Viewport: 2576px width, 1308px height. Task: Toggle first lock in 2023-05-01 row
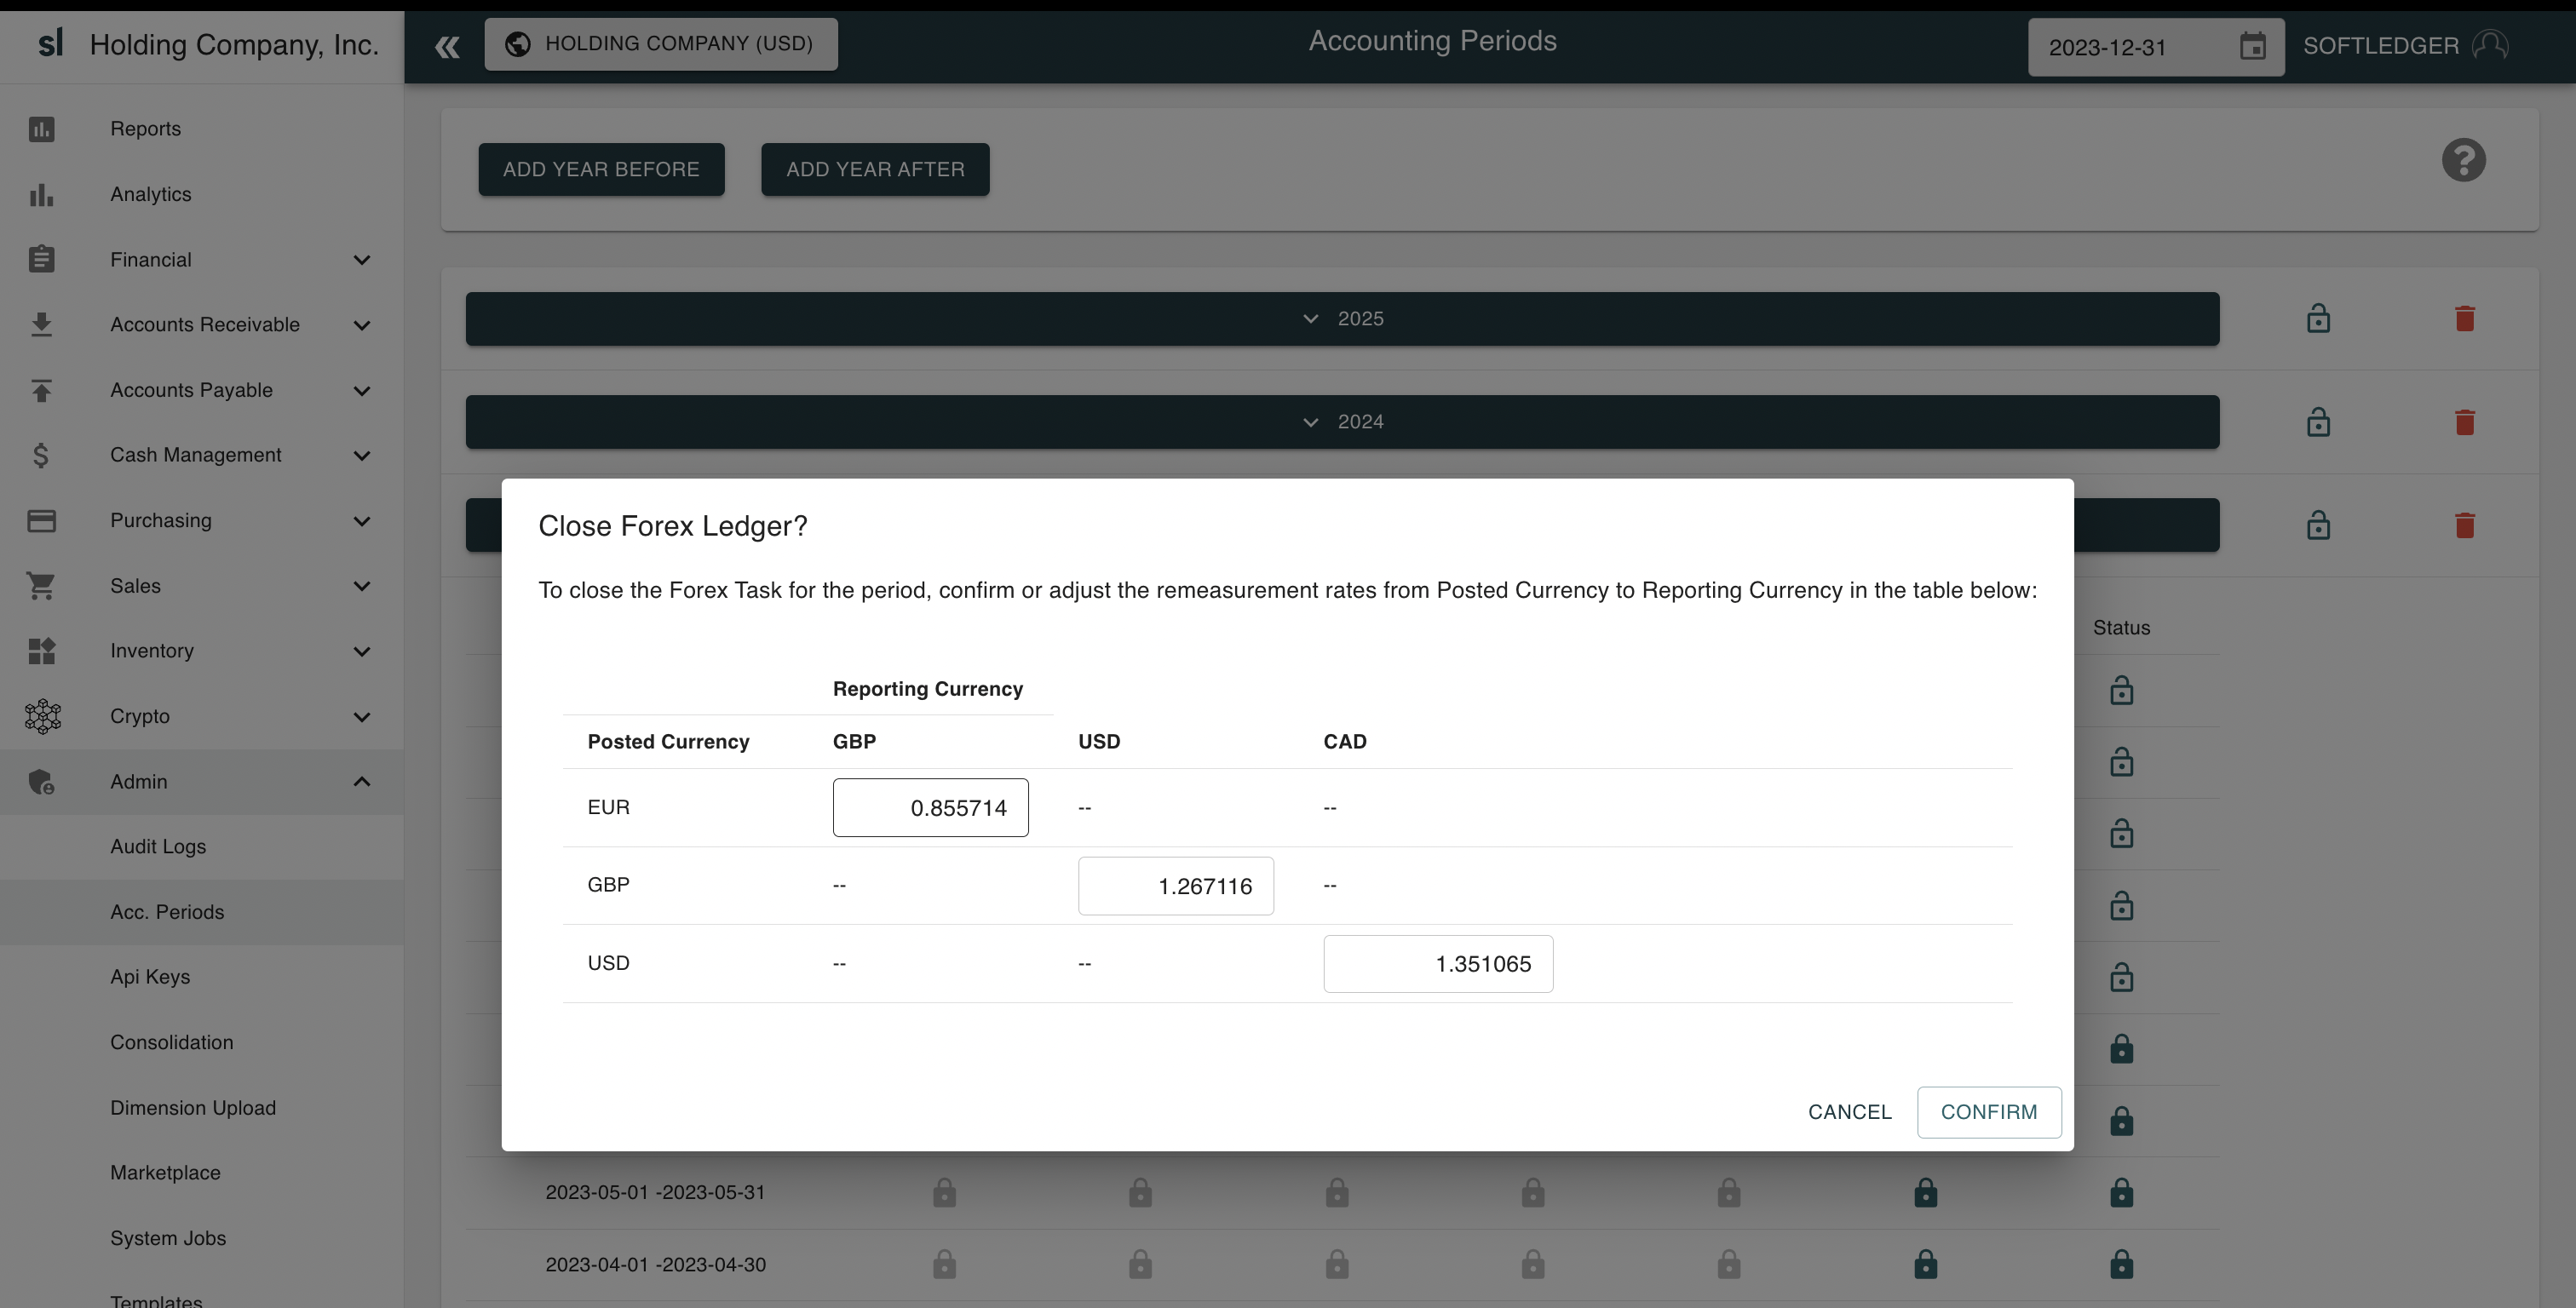pos(944,1192)
